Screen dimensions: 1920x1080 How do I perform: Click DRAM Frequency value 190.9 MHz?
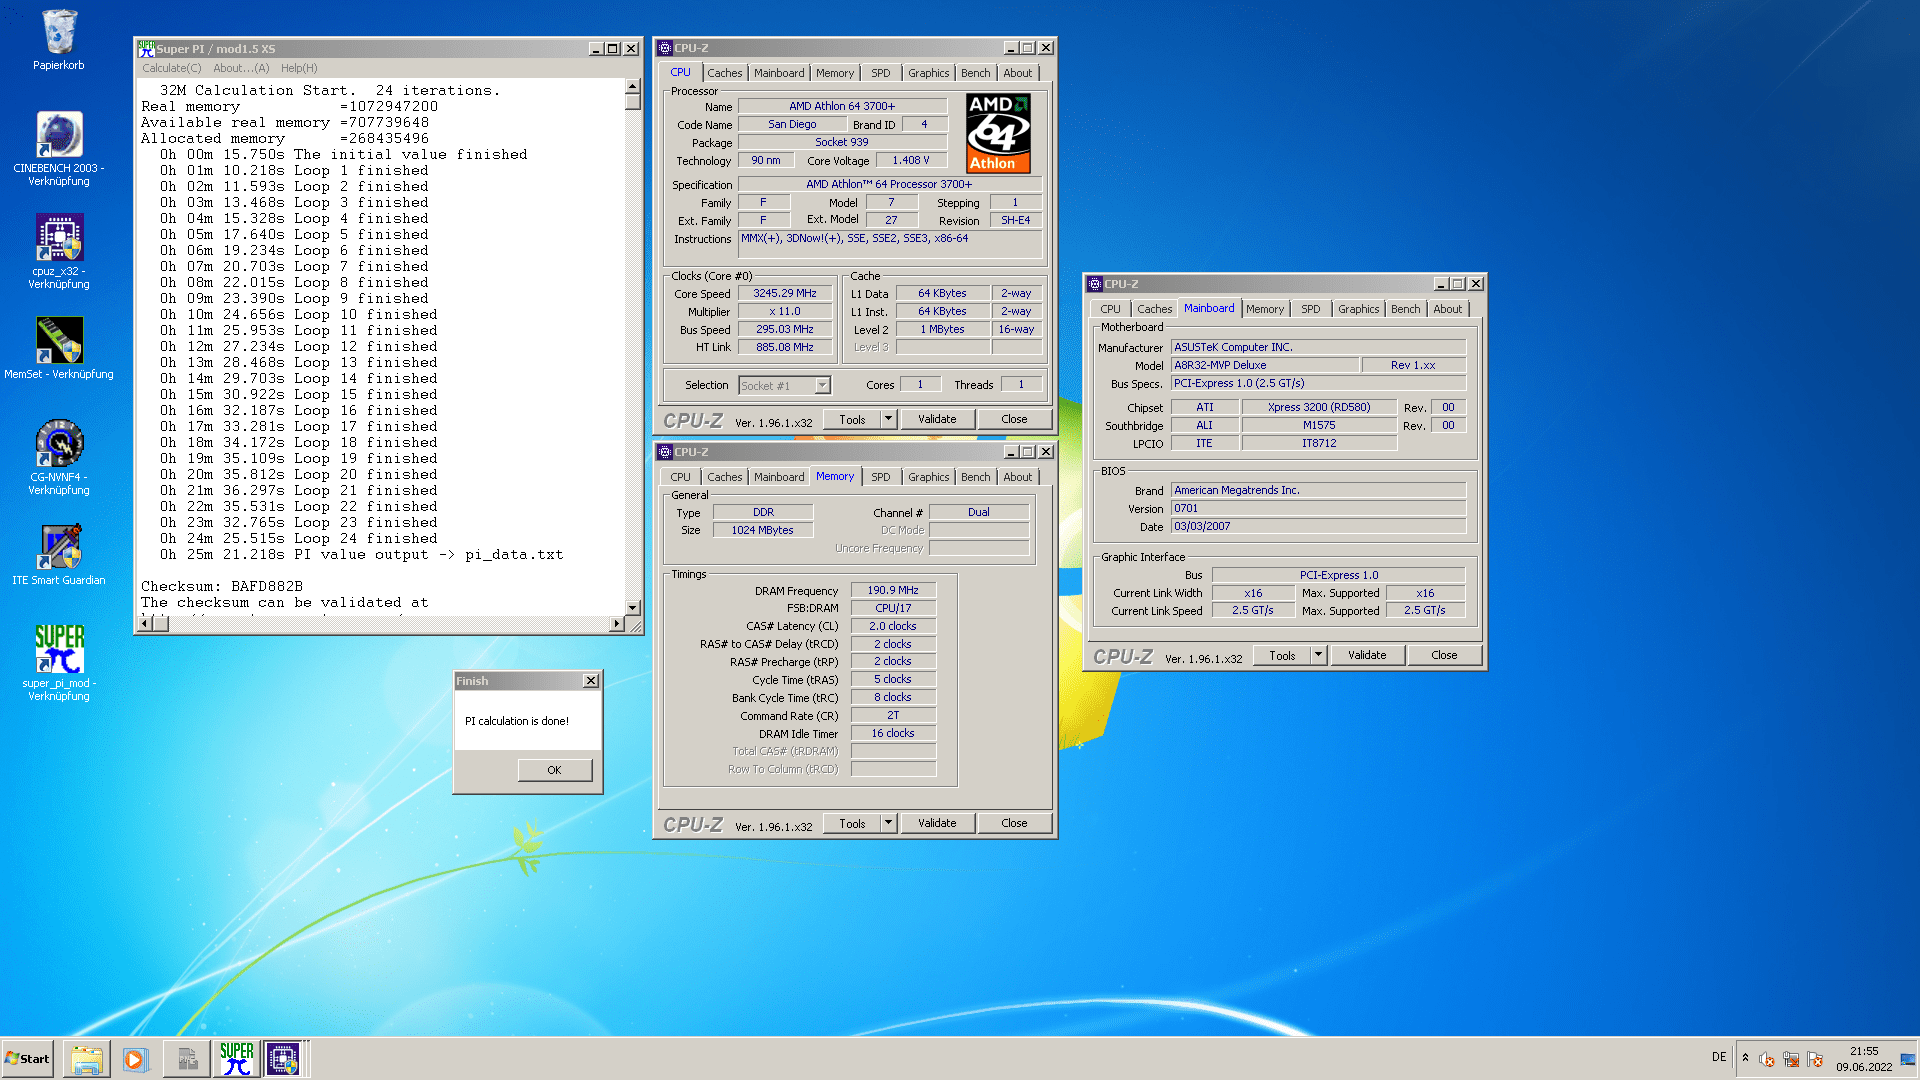point(893,591)
